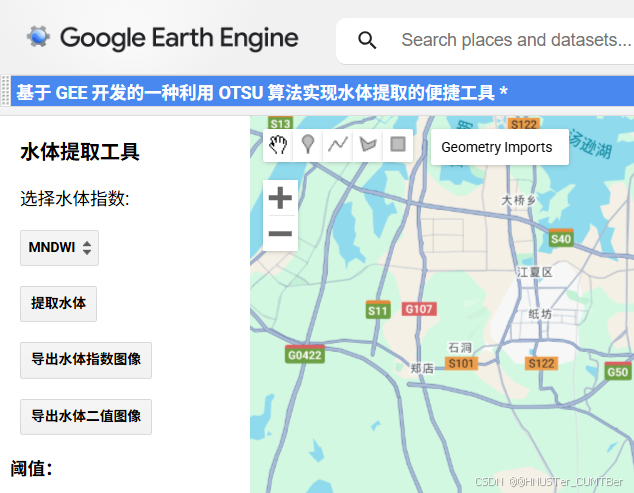Click the 郑店 label on map

coord(422,368)
